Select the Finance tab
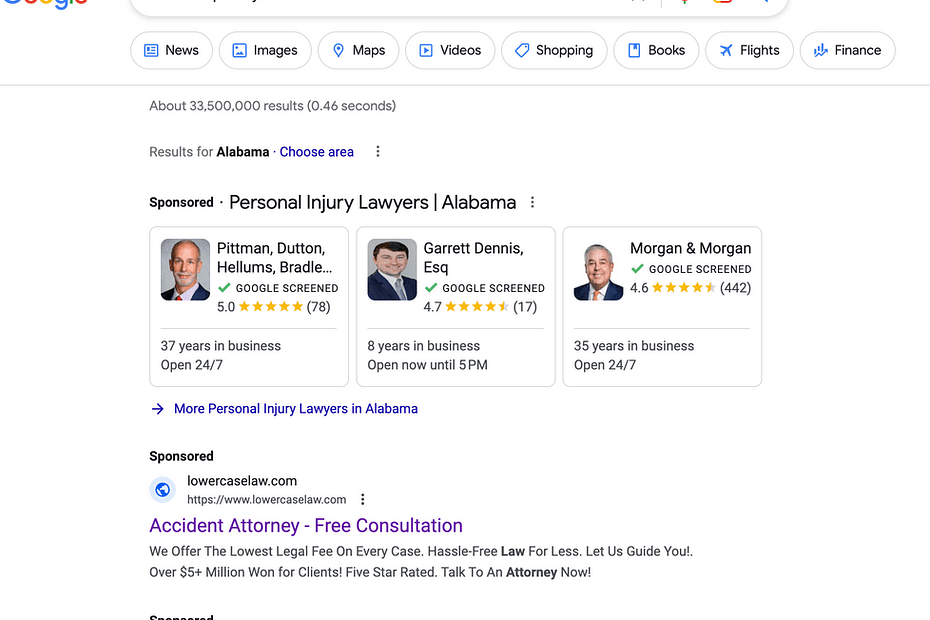 pyautogui.click(x=848, y=50)
